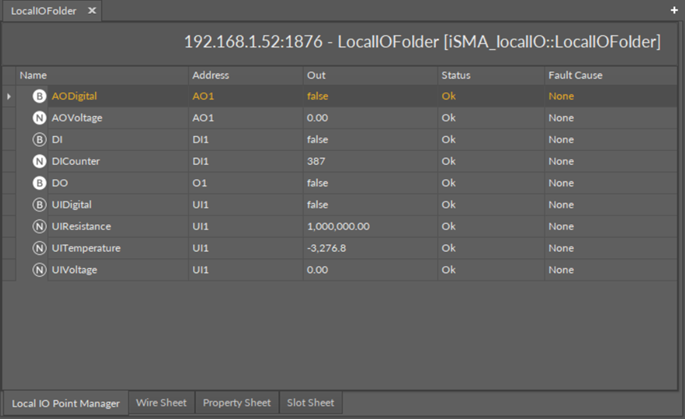Close the LocalIOFolder tab
The width and height of the screenshot is (685, 419).
[91, 10]
